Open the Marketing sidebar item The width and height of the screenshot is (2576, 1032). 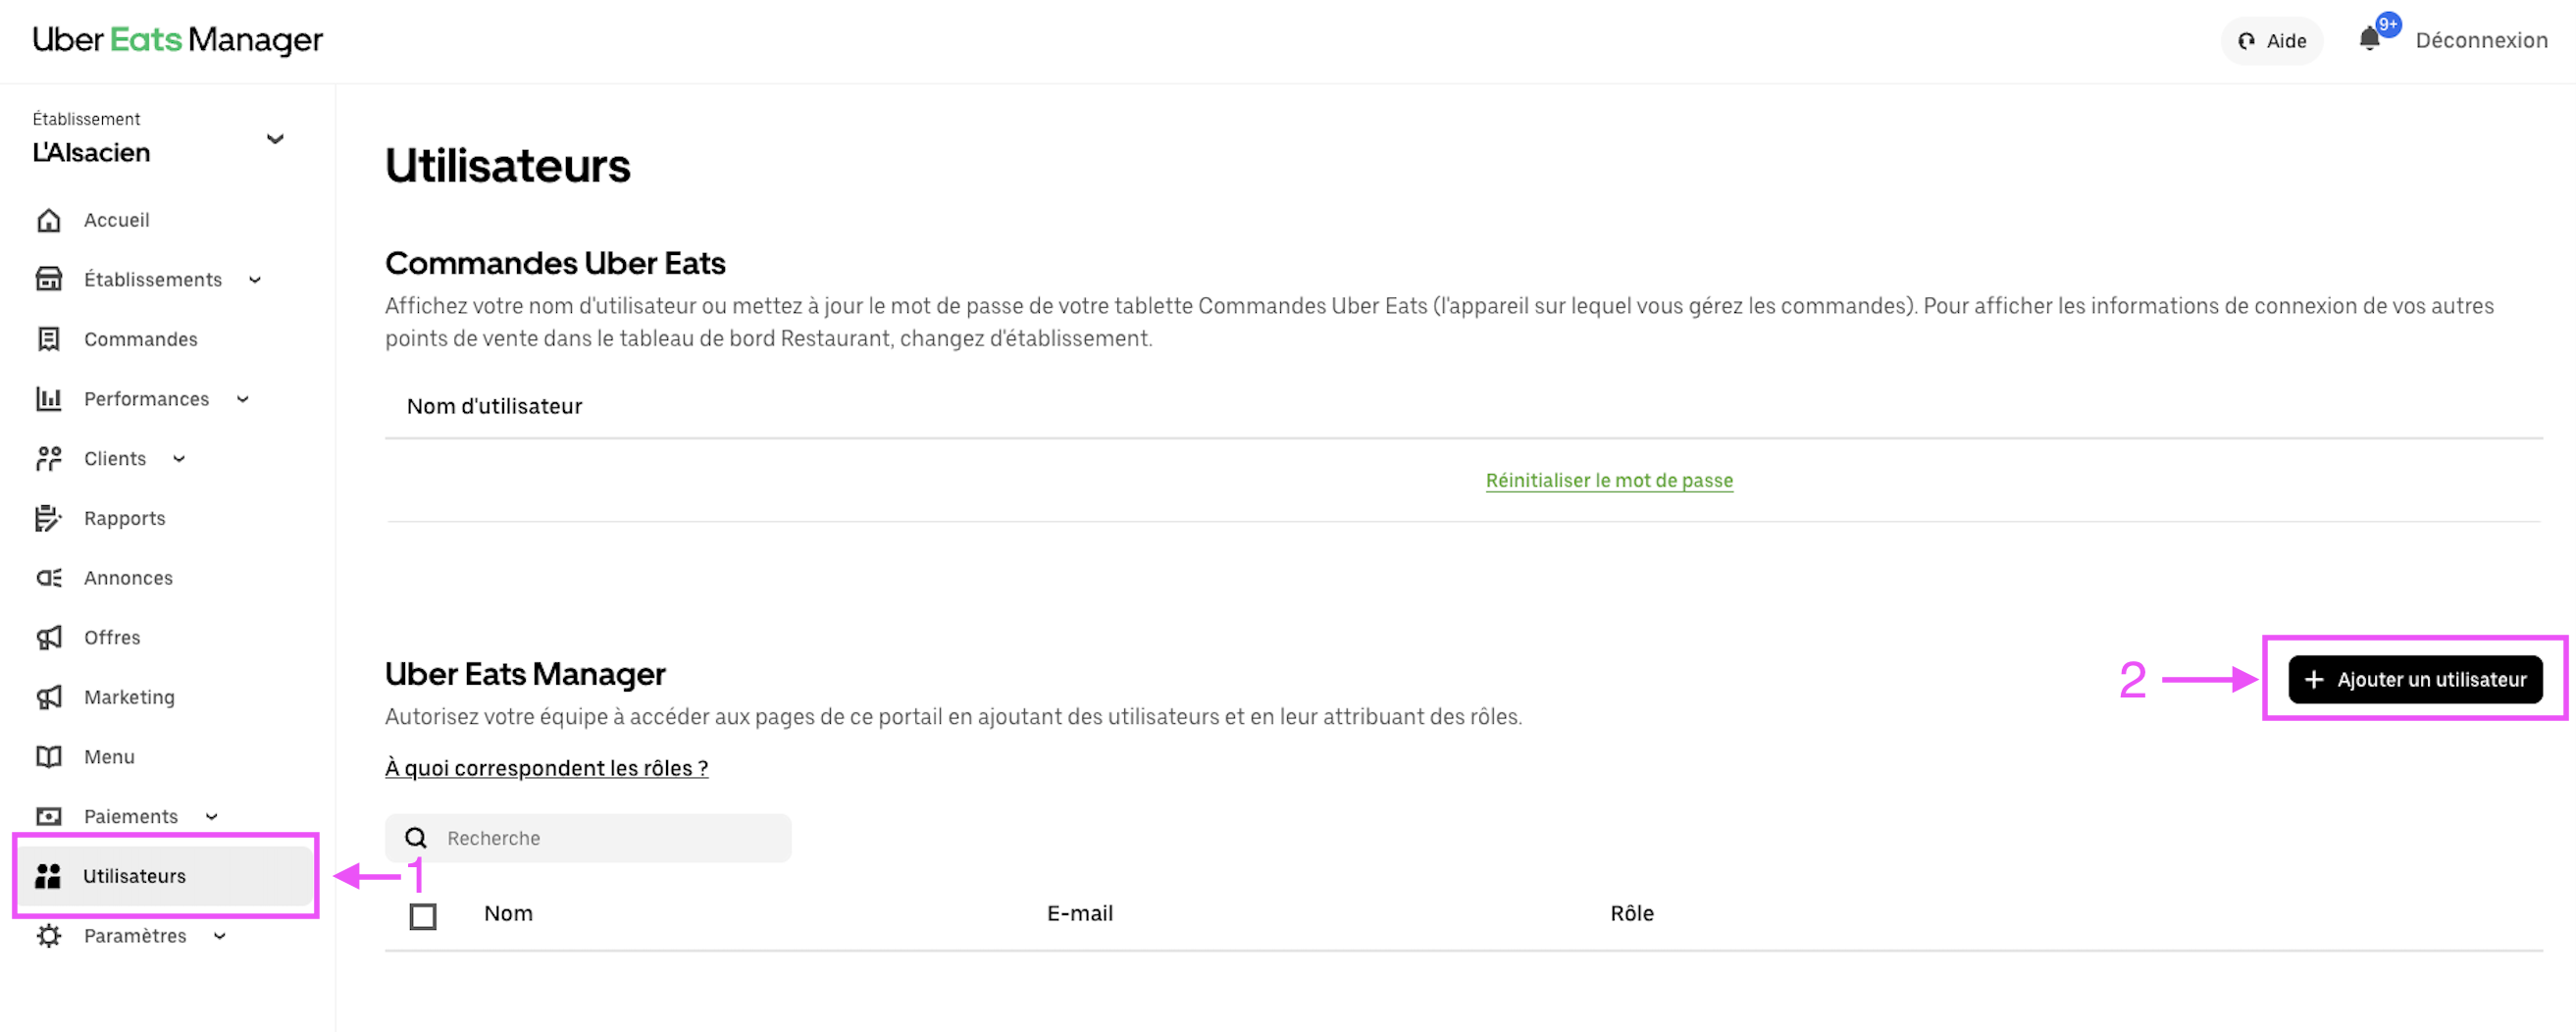[x=130, y=697]
